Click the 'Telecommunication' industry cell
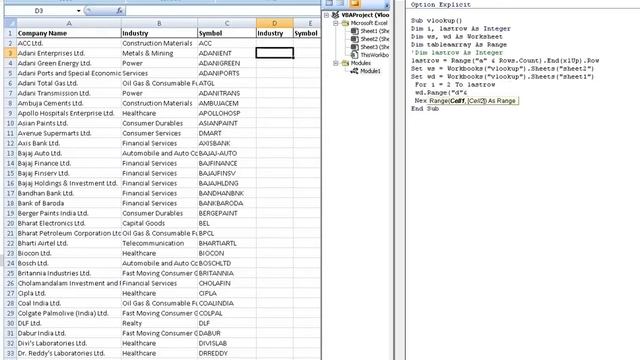Screen dimensions: 640x360 click(x=159, y=243)
